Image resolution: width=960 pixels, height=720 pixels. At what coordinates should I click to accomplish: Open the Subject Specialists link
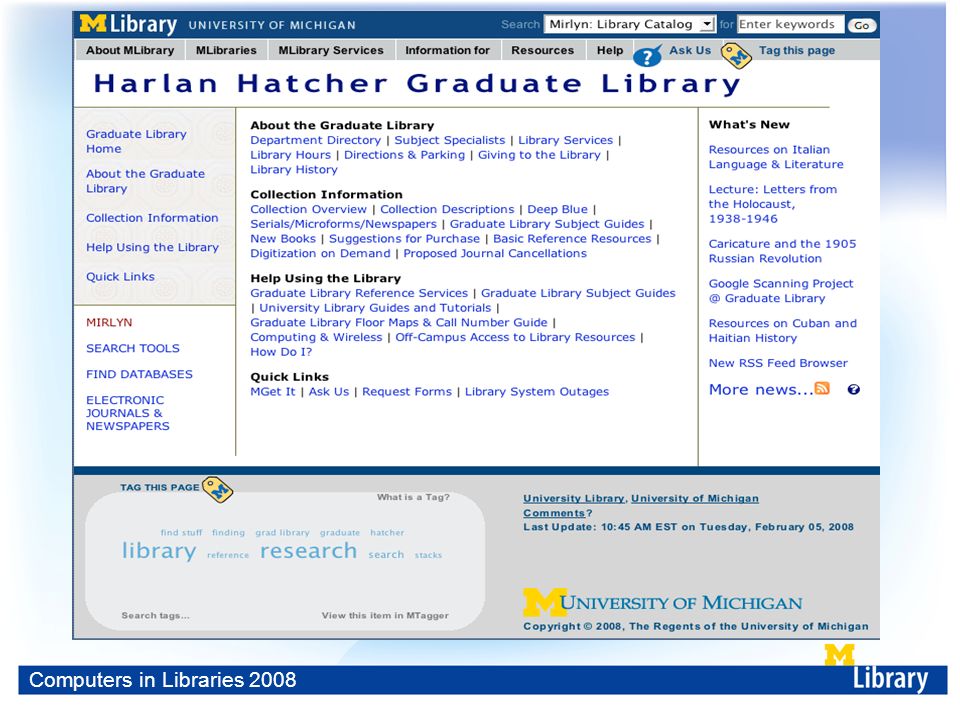[x=449, y=140]
